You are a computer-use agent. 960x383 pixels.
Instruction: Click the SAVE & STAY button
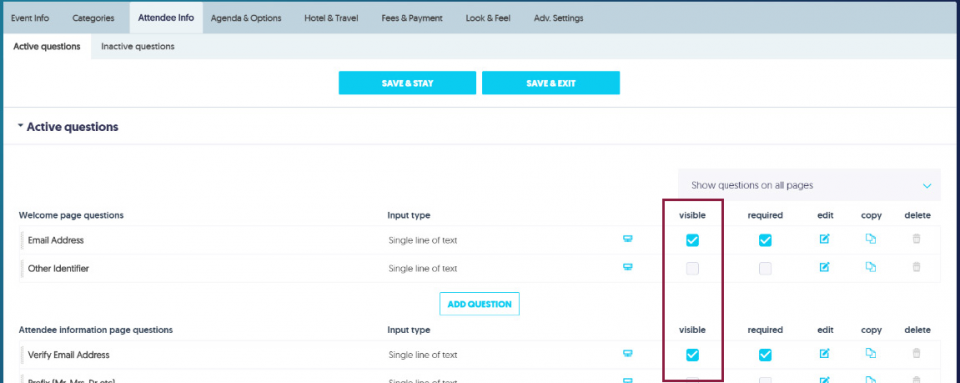[x=407, y=83]
